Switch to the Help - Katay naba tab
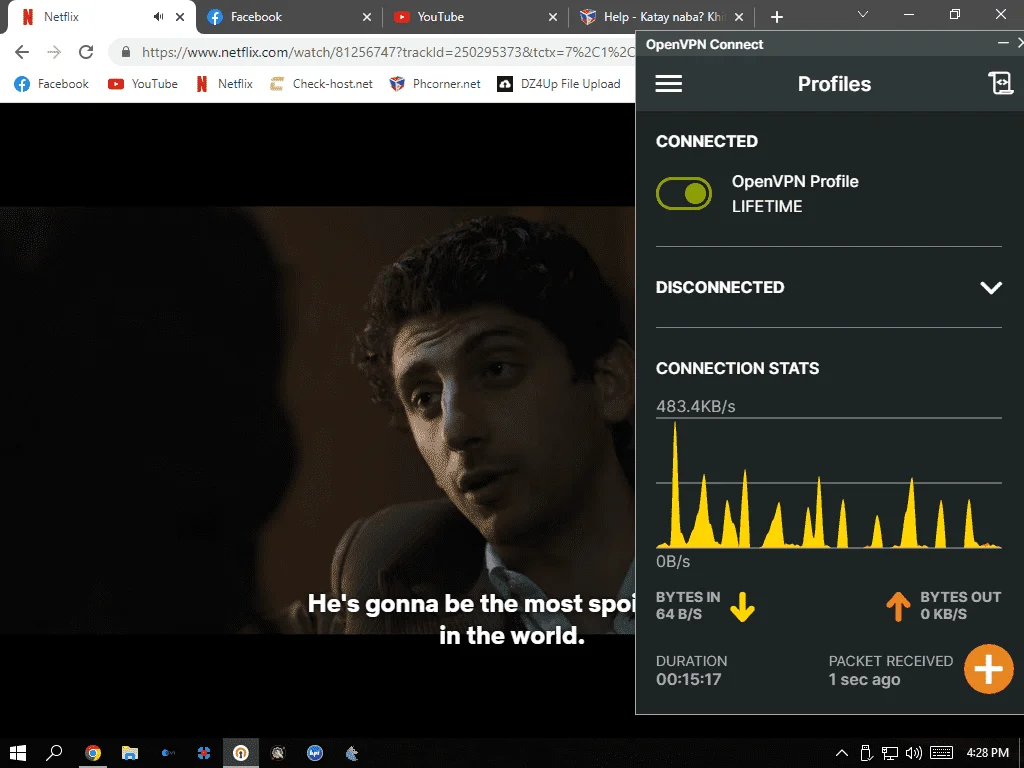Image resolution: width=1024 pixels, height=768 pixels. coord(664,17)
